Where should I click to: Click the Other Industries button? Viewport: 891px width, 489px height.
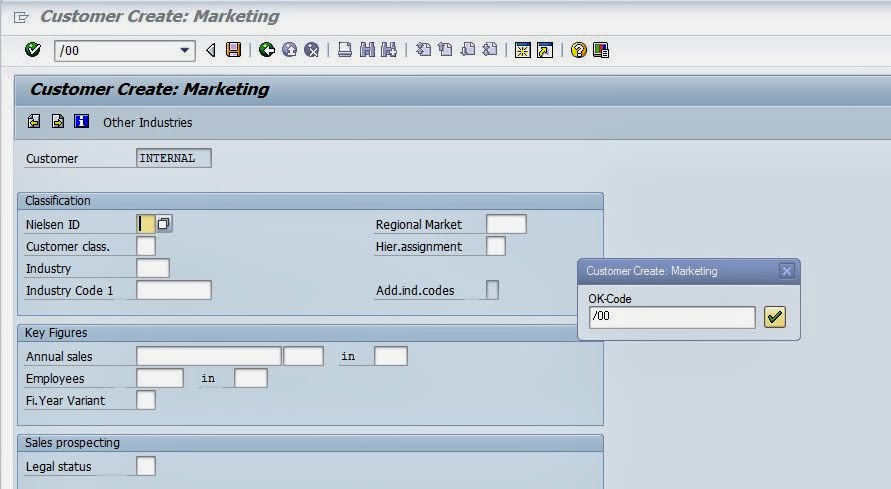coord(147,122)
